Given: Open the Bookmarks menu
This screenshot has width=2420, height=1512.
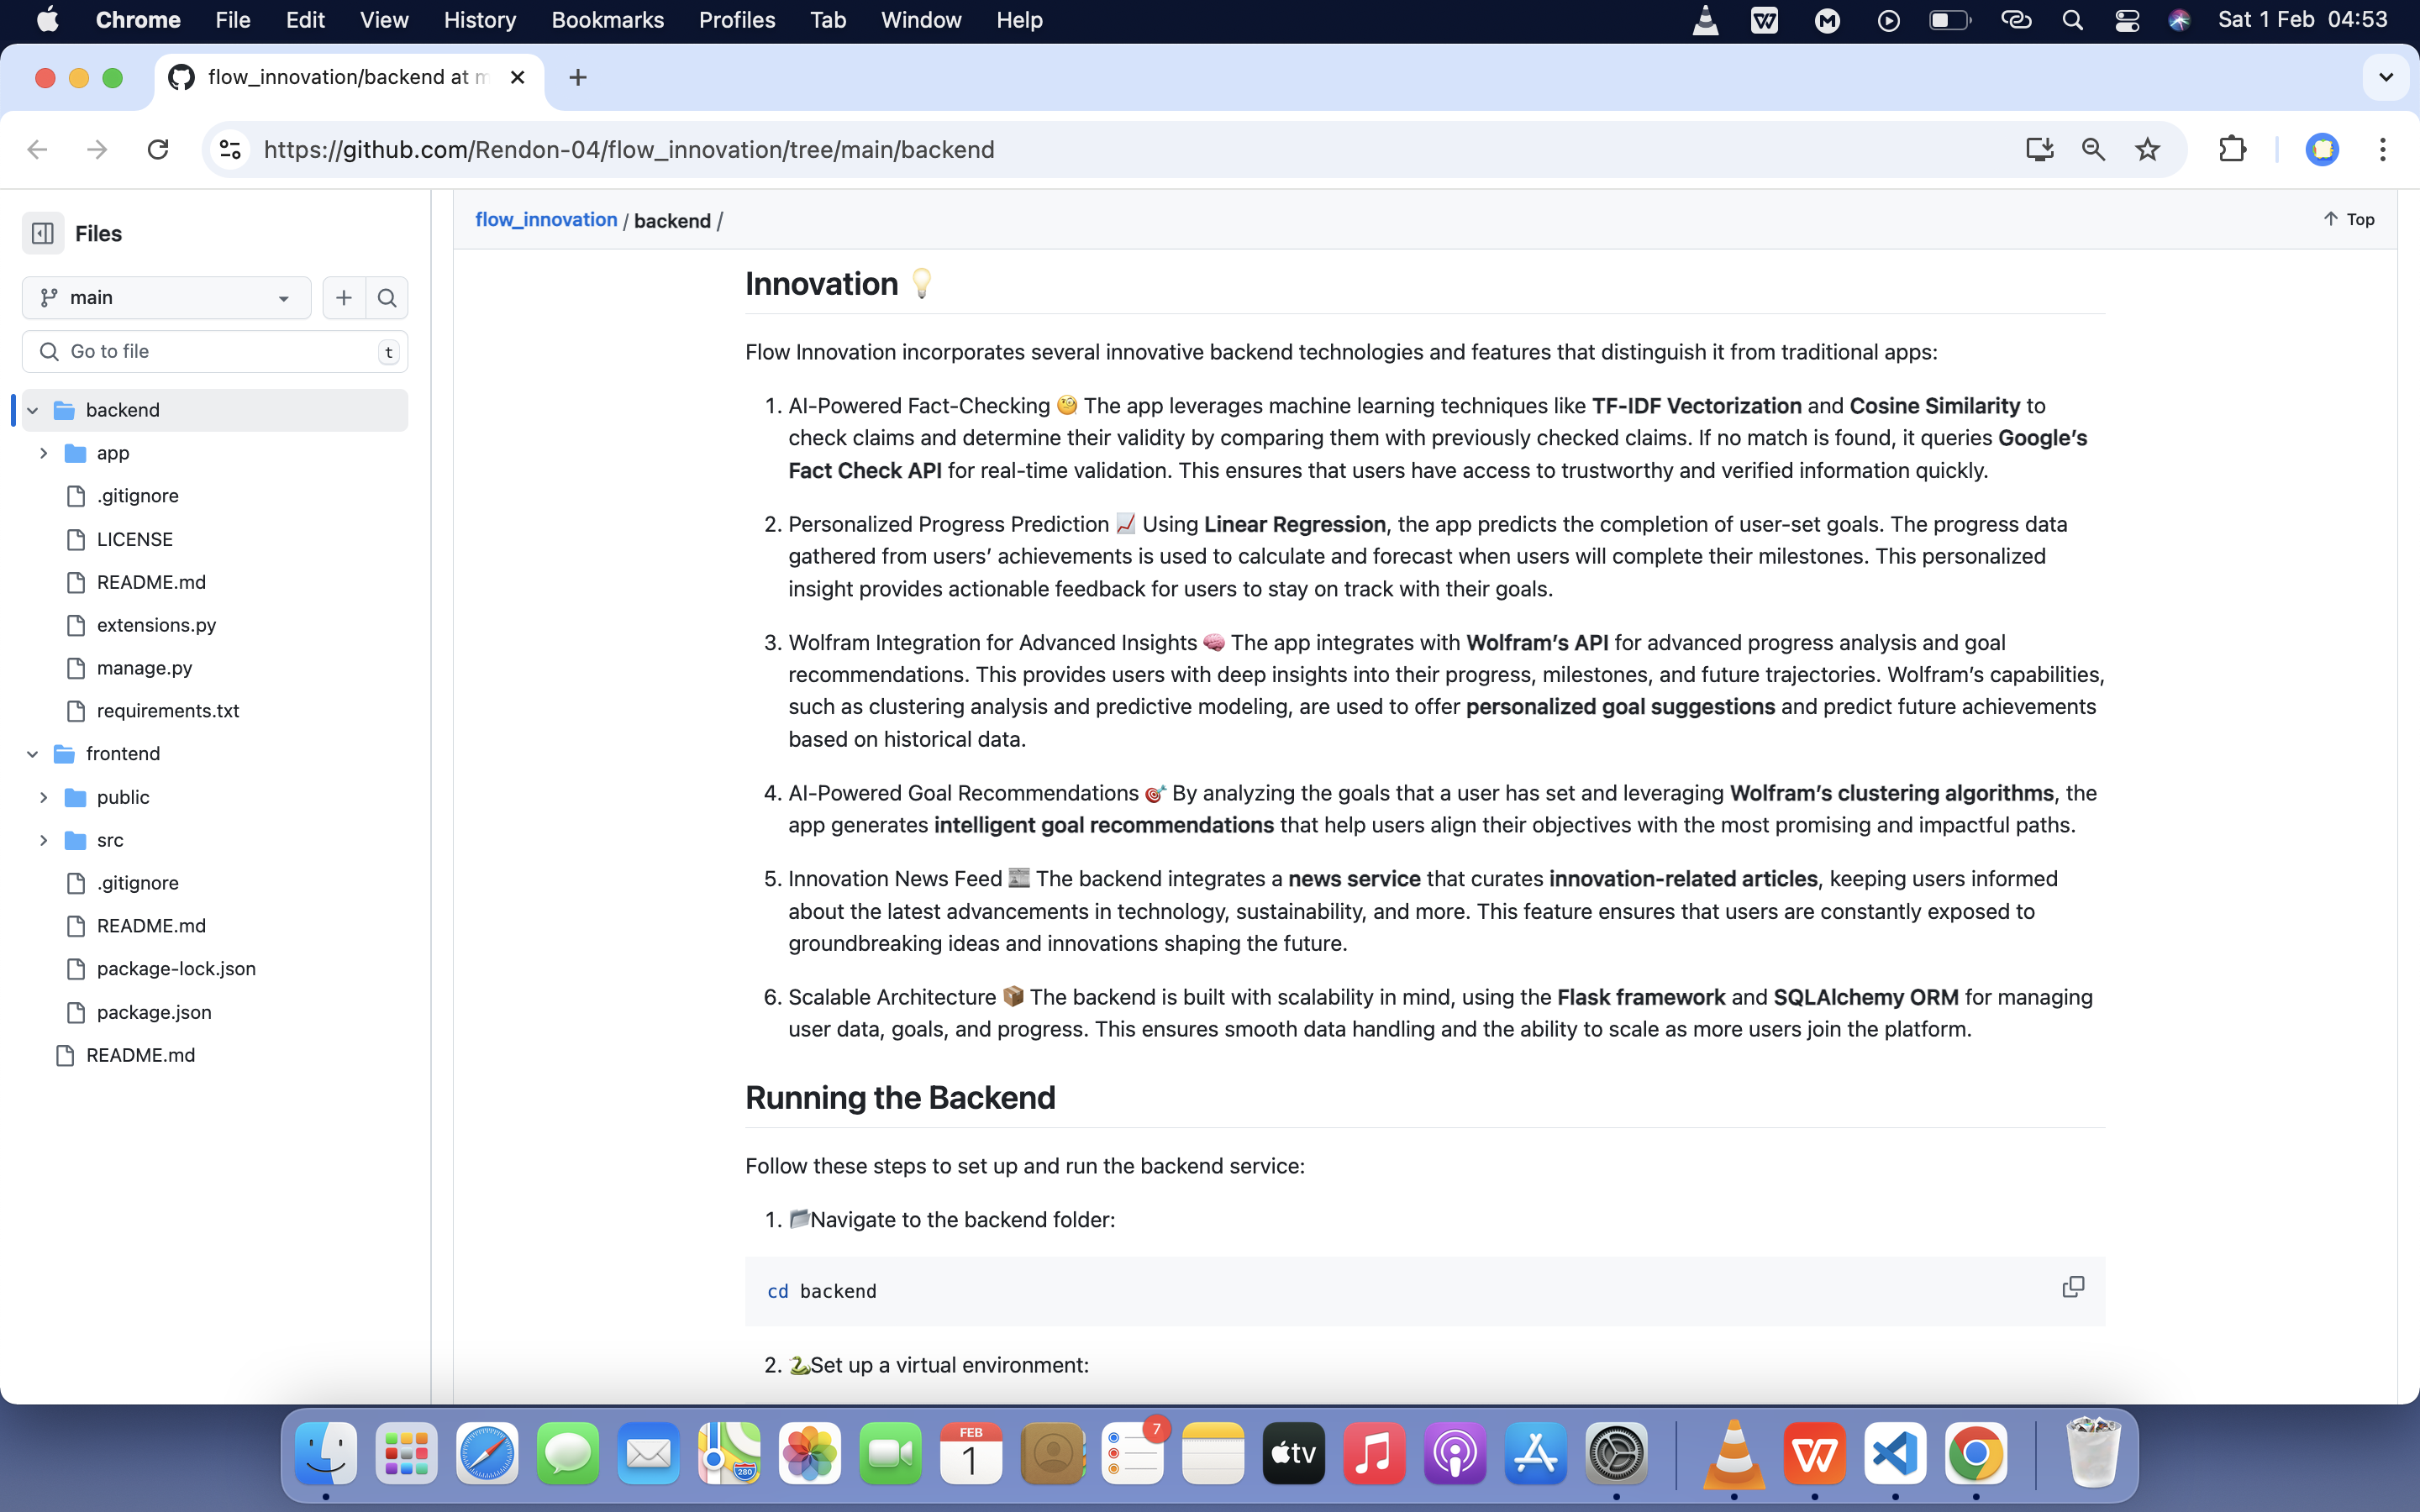Looking at the screenshot, I should (607, 20).
